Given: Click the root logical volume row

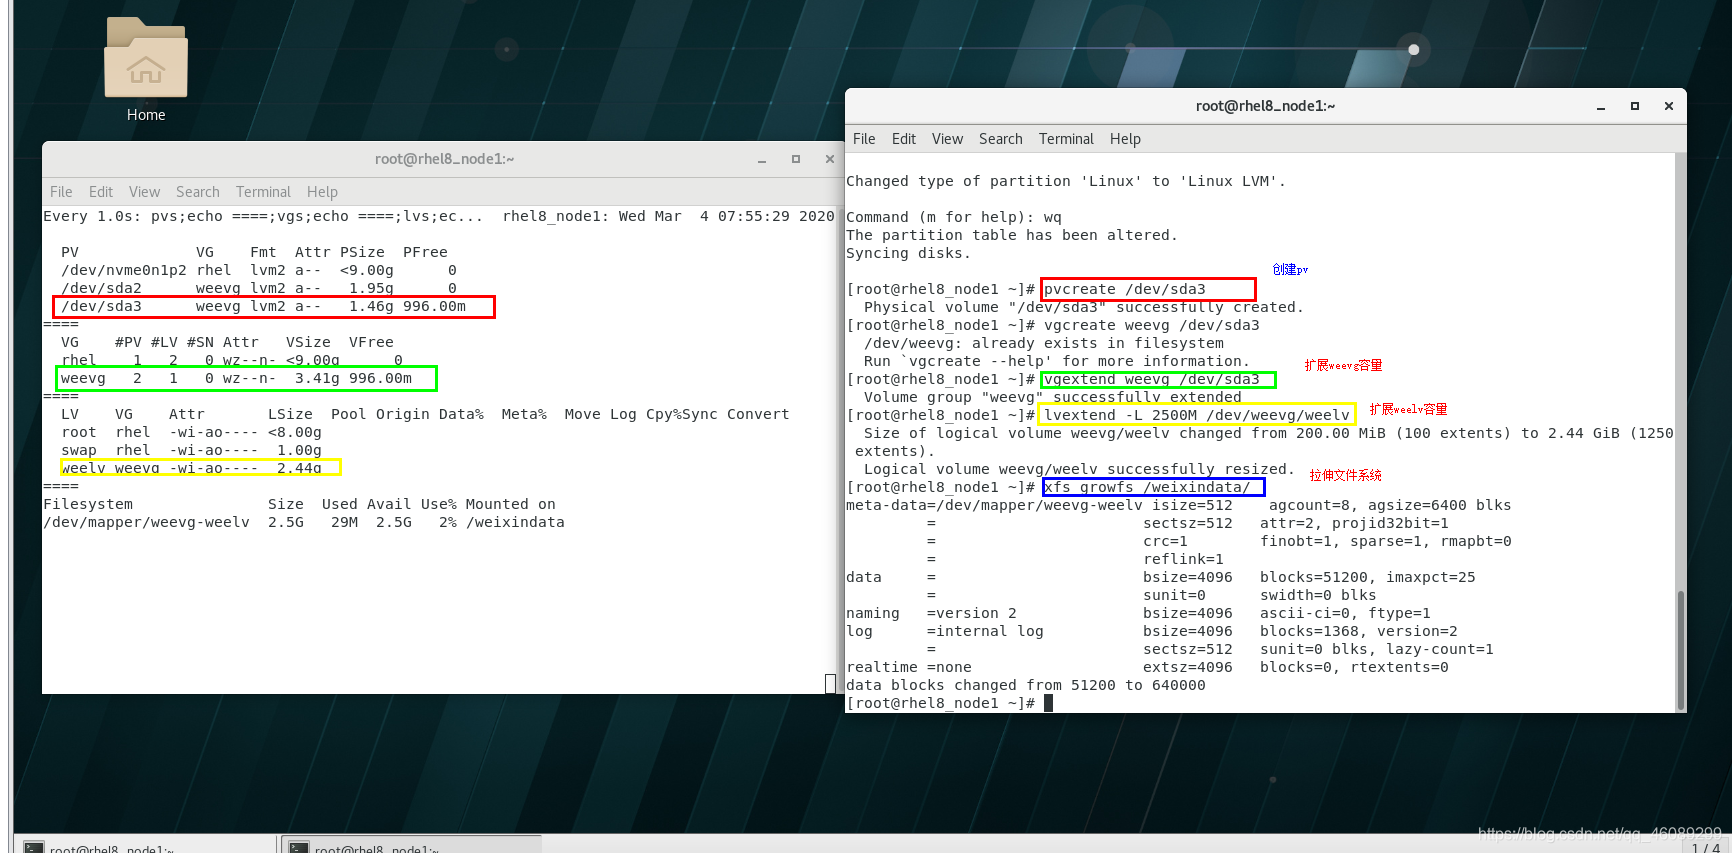Looking at the screenshot, I should coord(191,433).
